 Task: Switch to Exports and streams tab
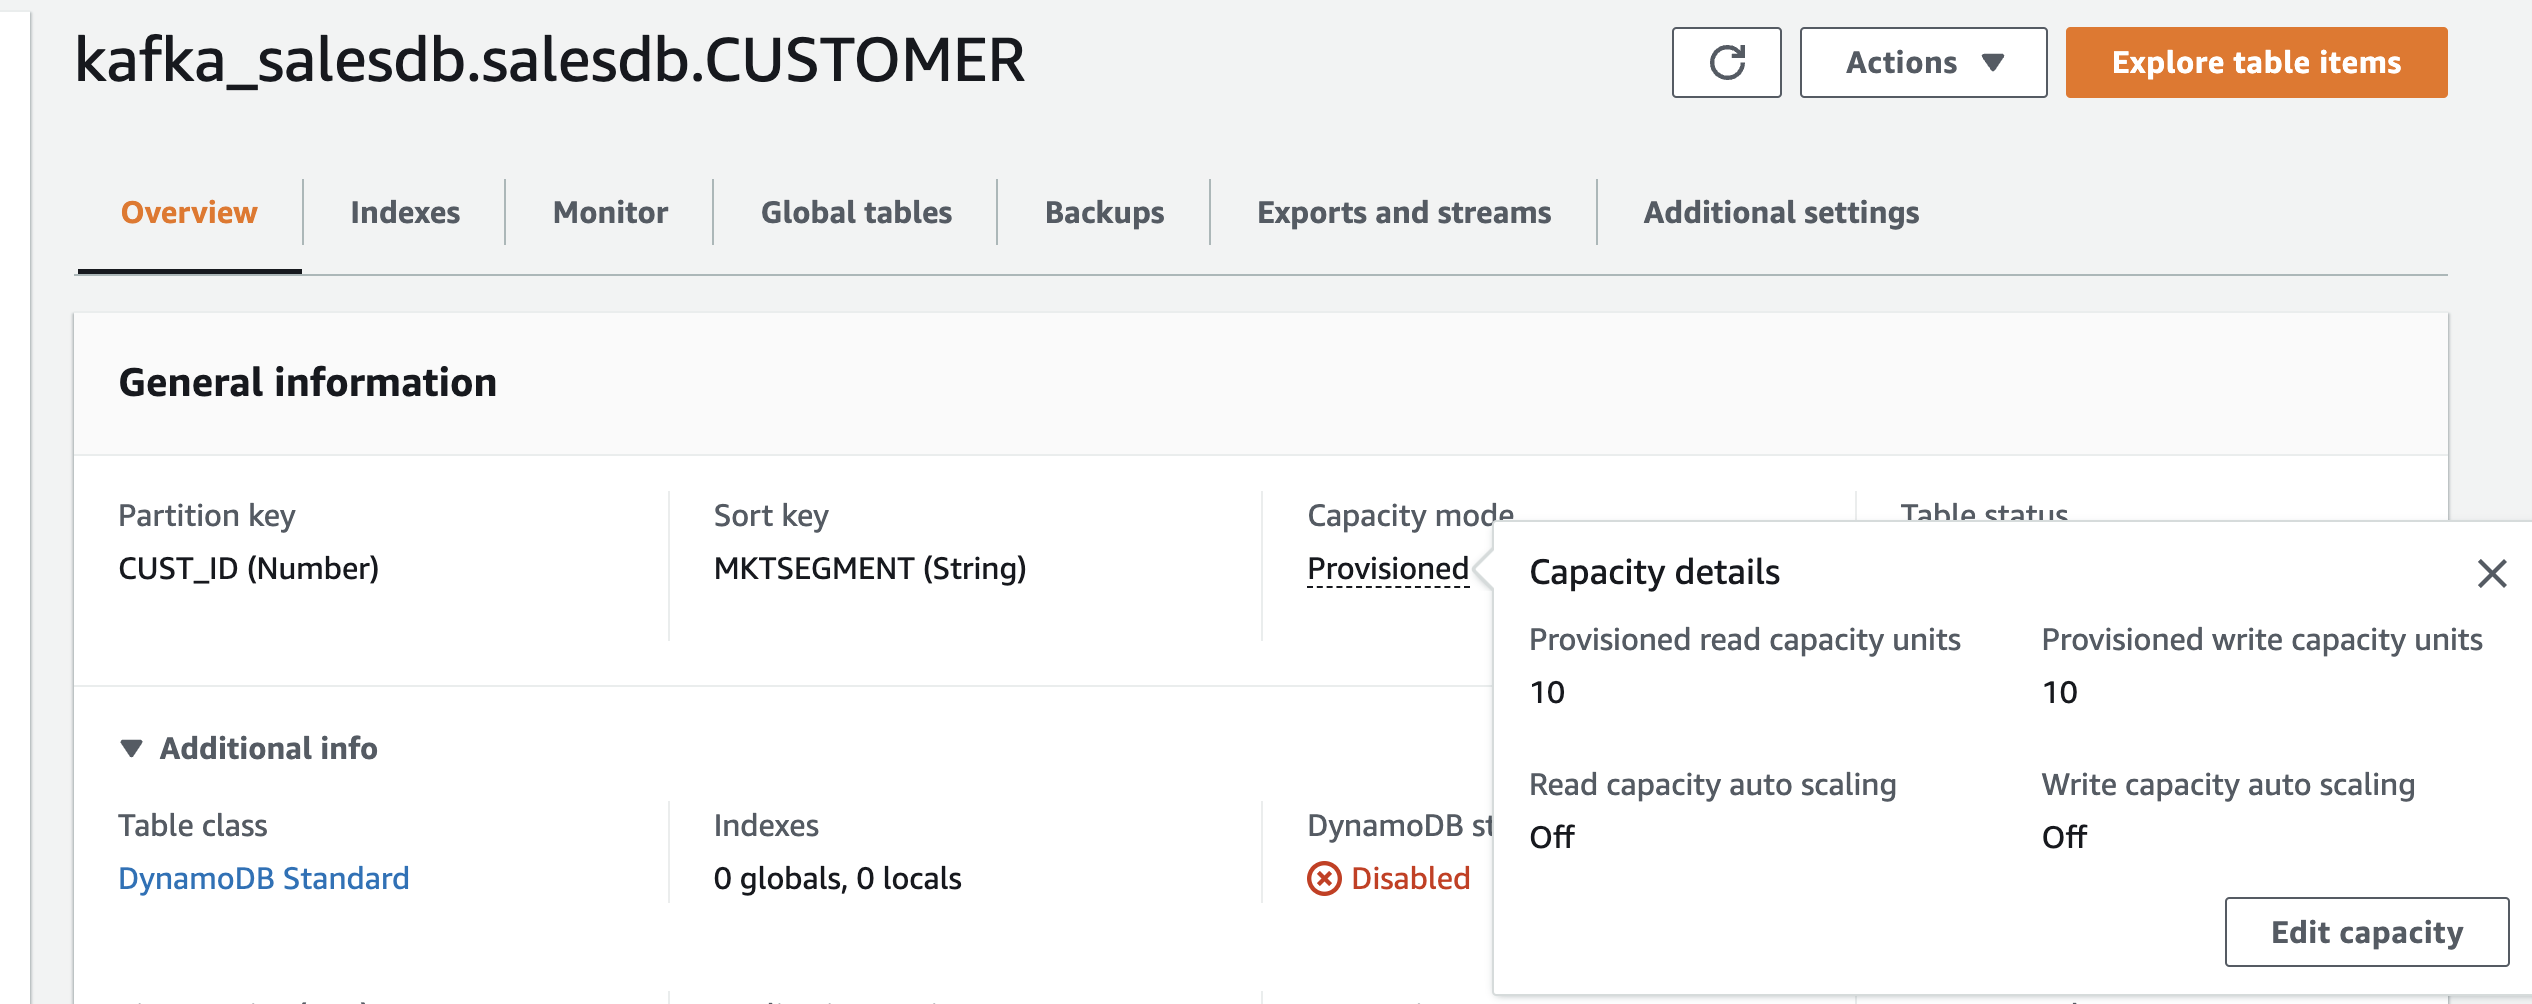click(x=1404, y=212)
